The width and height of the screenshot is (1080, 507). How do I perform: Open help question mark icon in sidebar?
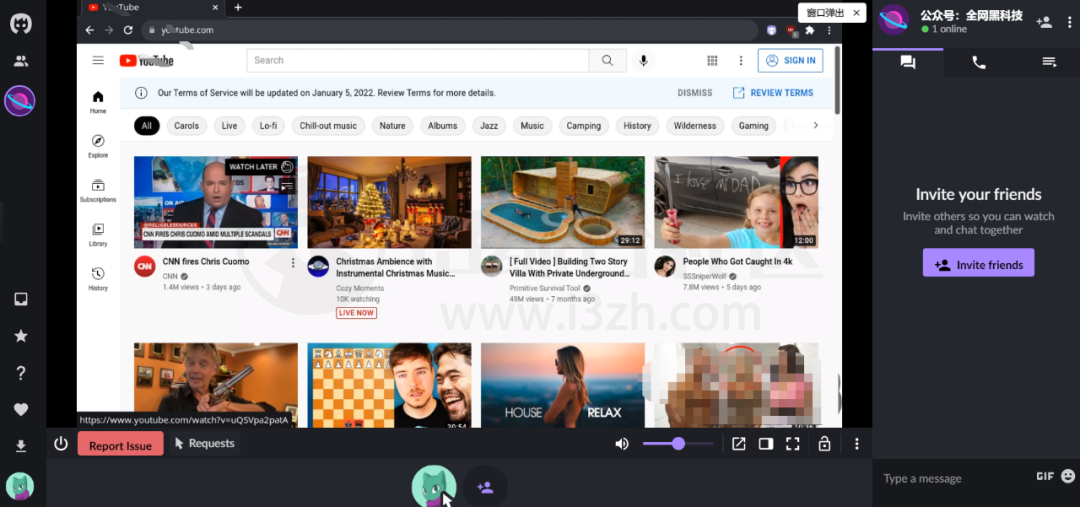click(21, 373)
